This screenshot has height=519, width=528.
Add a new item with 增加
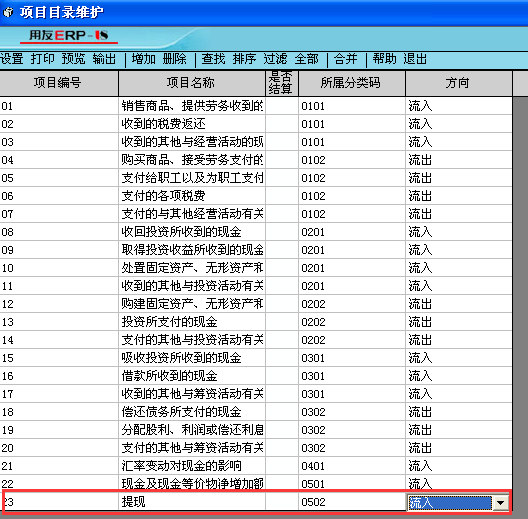(x=144, y=59)
